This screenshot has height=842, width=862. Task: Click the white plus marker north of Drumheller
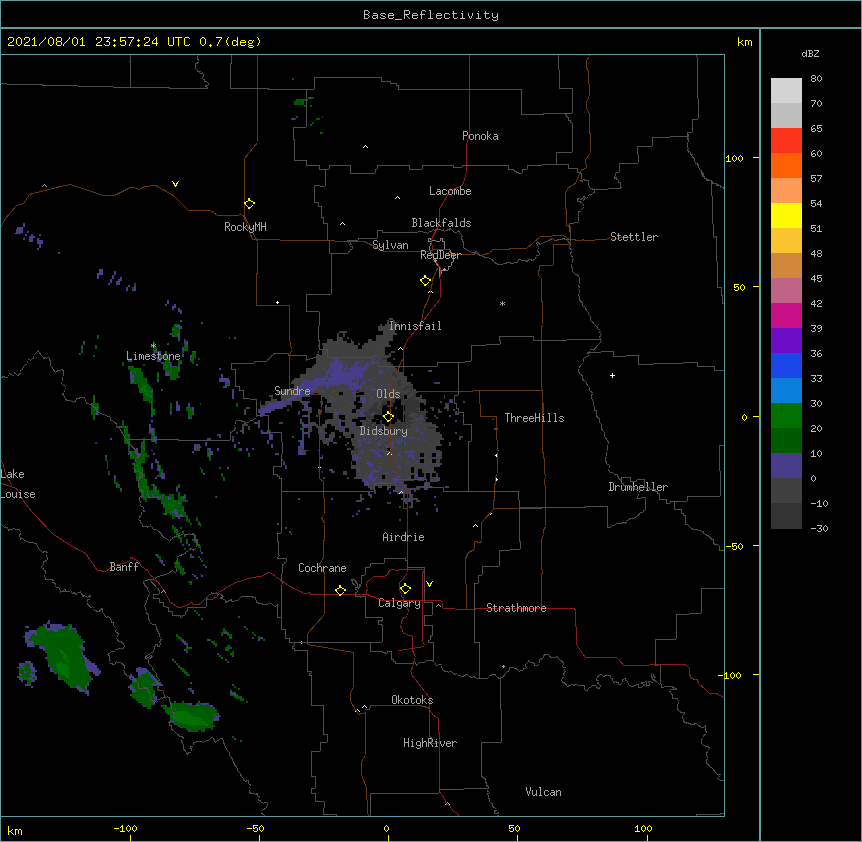point(612,375)
